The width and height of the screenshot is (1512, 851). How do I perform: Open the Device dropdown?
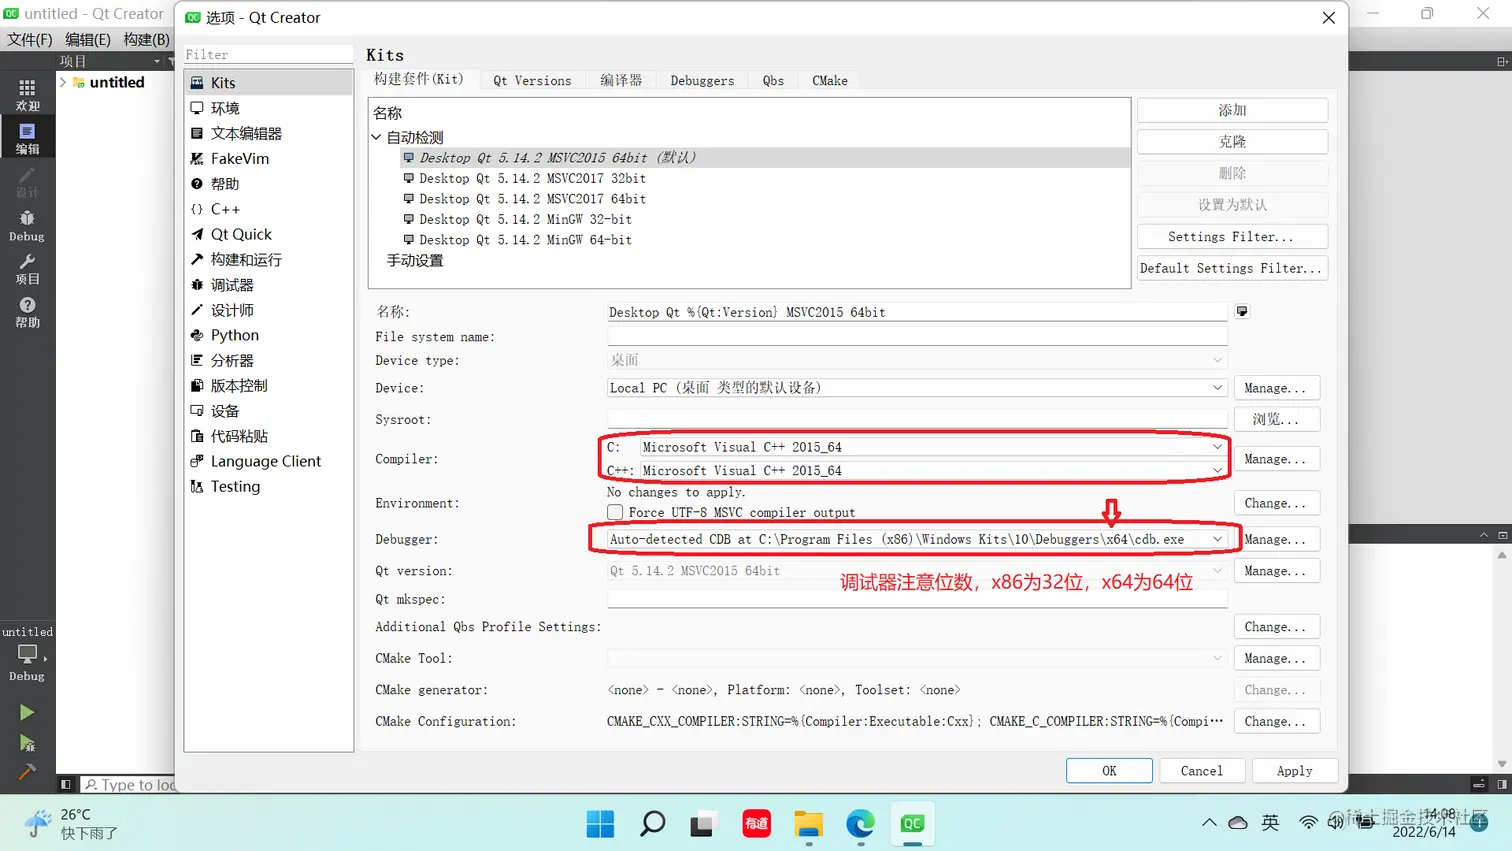pos(917,388)
